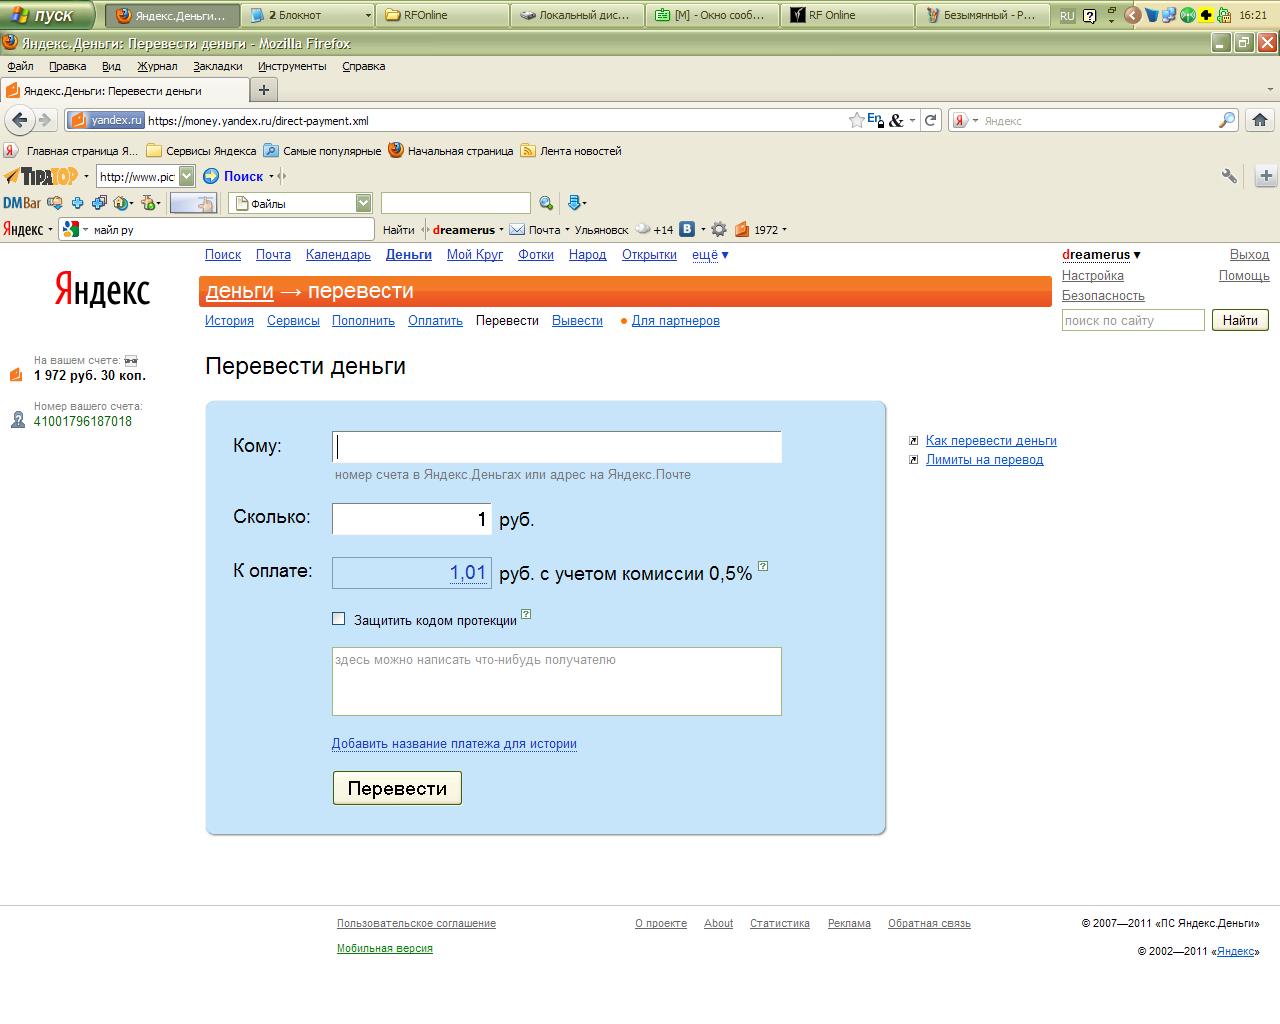Open the Файл menu
1280x1024 pixels.
pos(20,66)
